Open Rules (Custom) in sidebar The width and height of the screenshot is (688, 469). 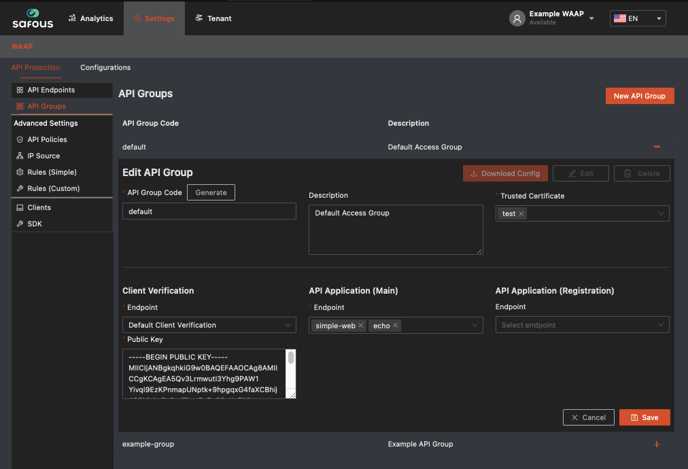[x=61, y=188]
